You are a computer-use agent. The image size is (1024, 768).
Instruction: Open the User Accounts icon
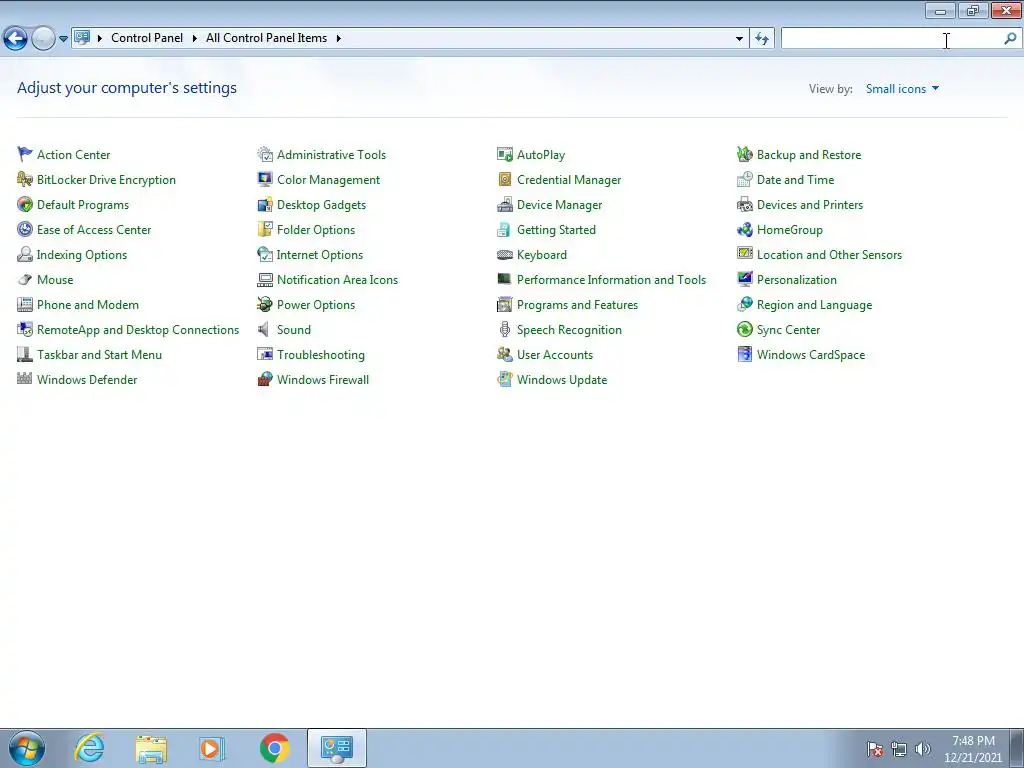point(505,355)
